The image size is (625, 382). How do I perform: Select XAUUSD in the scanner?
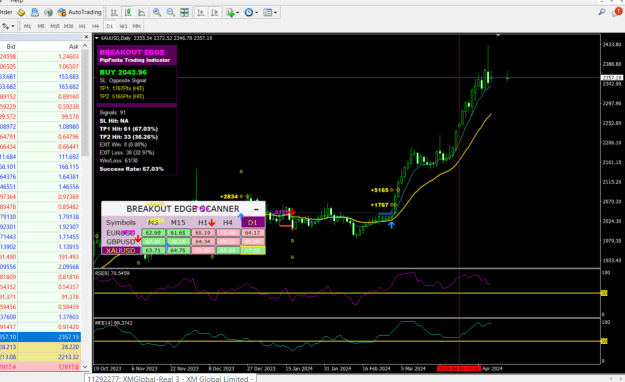[121, 250]
